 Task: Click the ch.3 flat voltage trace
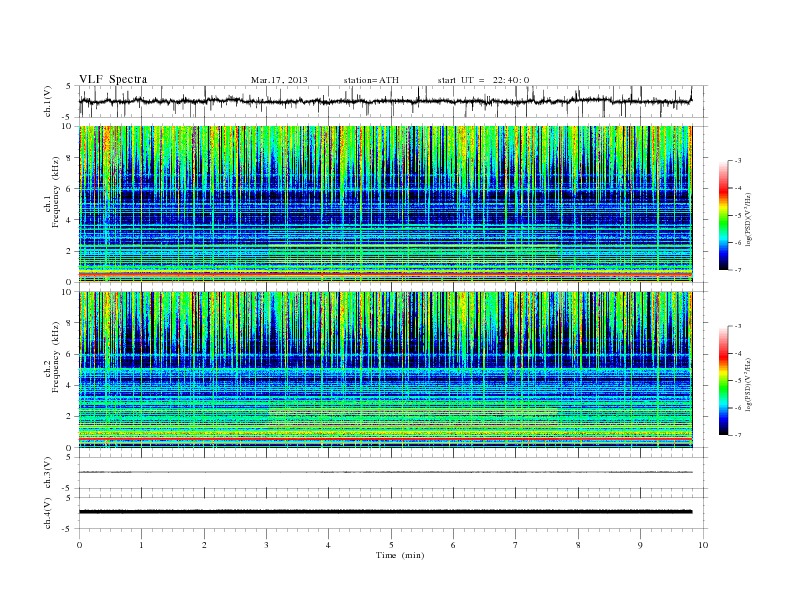pos(385,472)
